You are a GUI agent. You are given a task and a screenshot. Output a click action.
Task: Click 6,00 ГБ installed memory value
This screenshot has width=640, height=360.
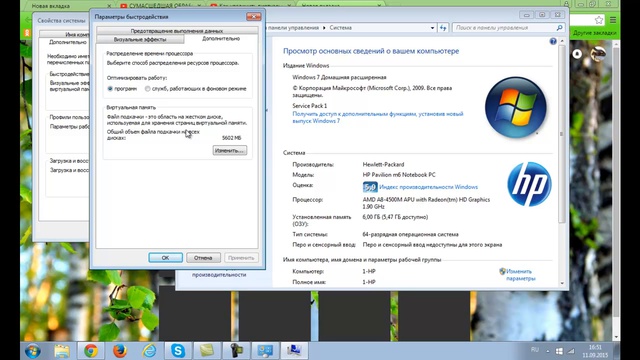pyautogui.click(x=395, y=217)
